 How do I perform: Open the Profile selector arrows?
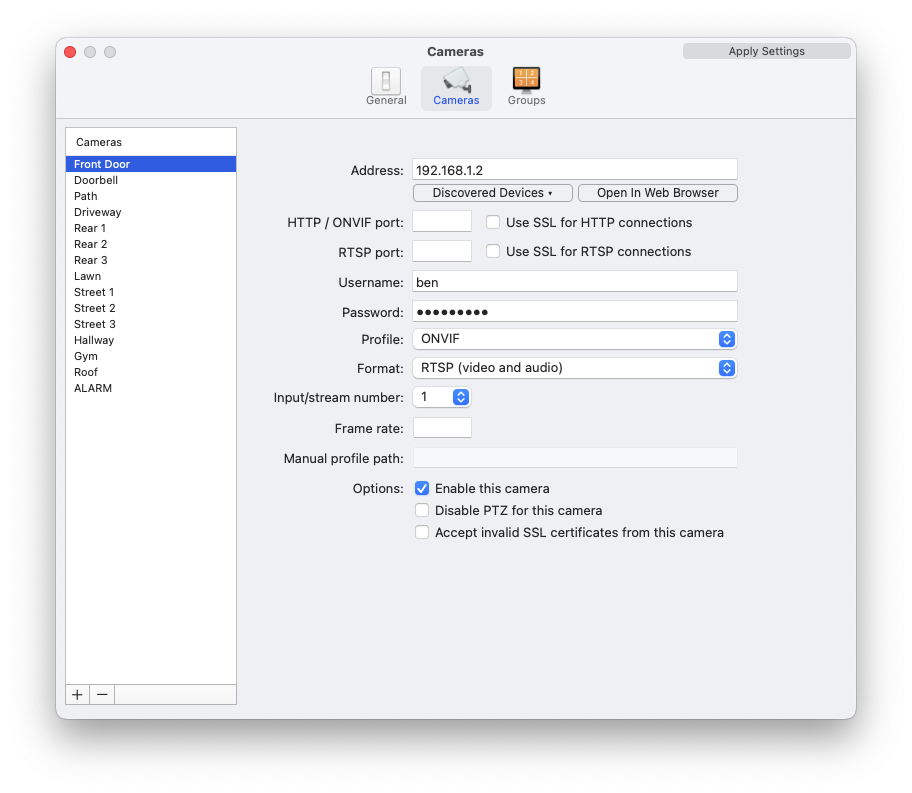[x=729, y=339]
